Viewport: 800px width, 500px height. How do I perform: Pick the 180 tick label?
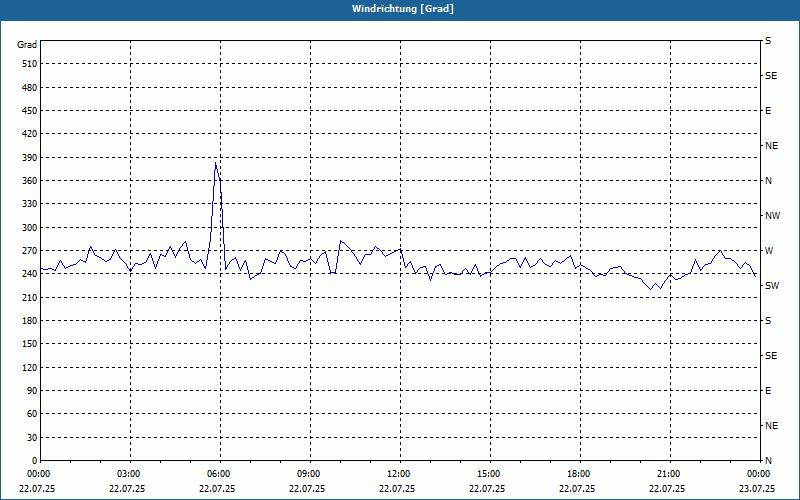[30, 321]
